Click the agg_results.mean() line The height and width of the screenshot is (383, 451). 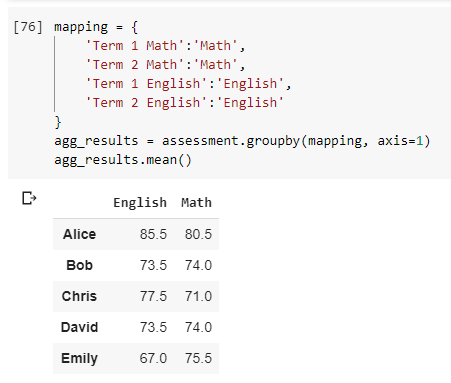(123, 160)
